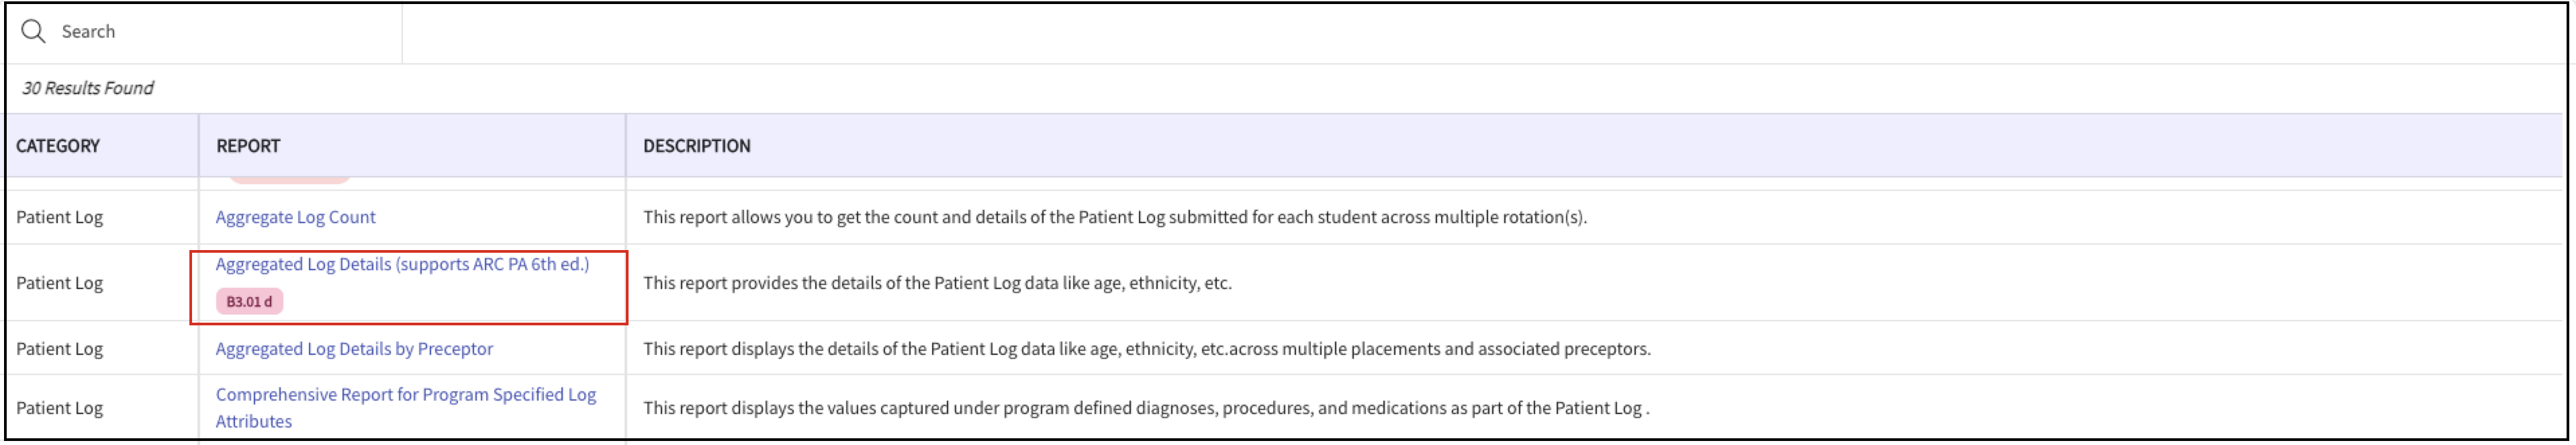2576x445 pixels.
Task: Click the description mentioning multiple rotation(s)
Action: click(x=1114, y=217)
